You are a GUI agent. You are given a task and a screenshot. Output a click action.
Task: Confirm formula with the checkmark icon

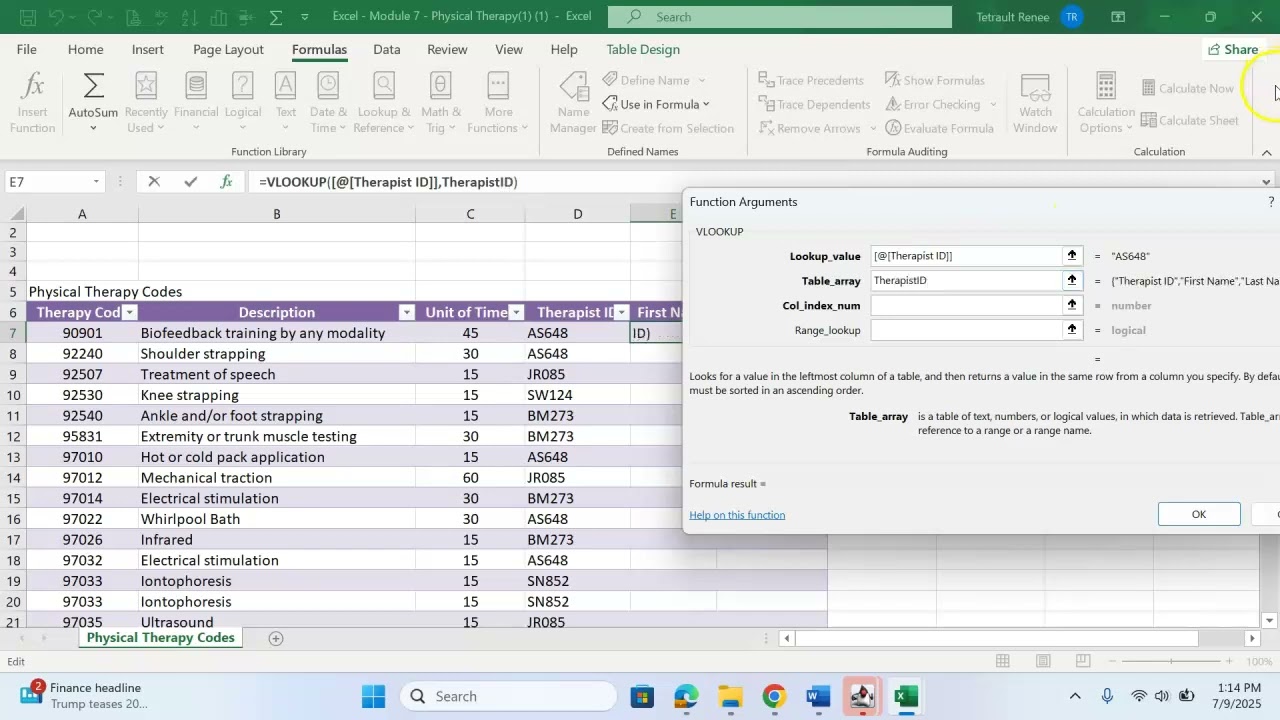pos(190,182)
